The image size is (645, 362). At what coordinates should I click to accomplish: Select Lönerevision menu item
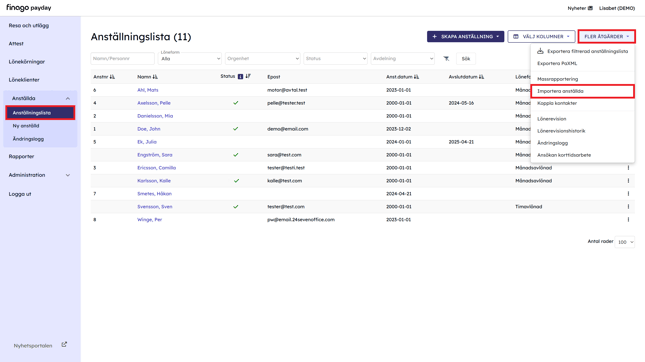pyautogui.click(x=552, y=119)
